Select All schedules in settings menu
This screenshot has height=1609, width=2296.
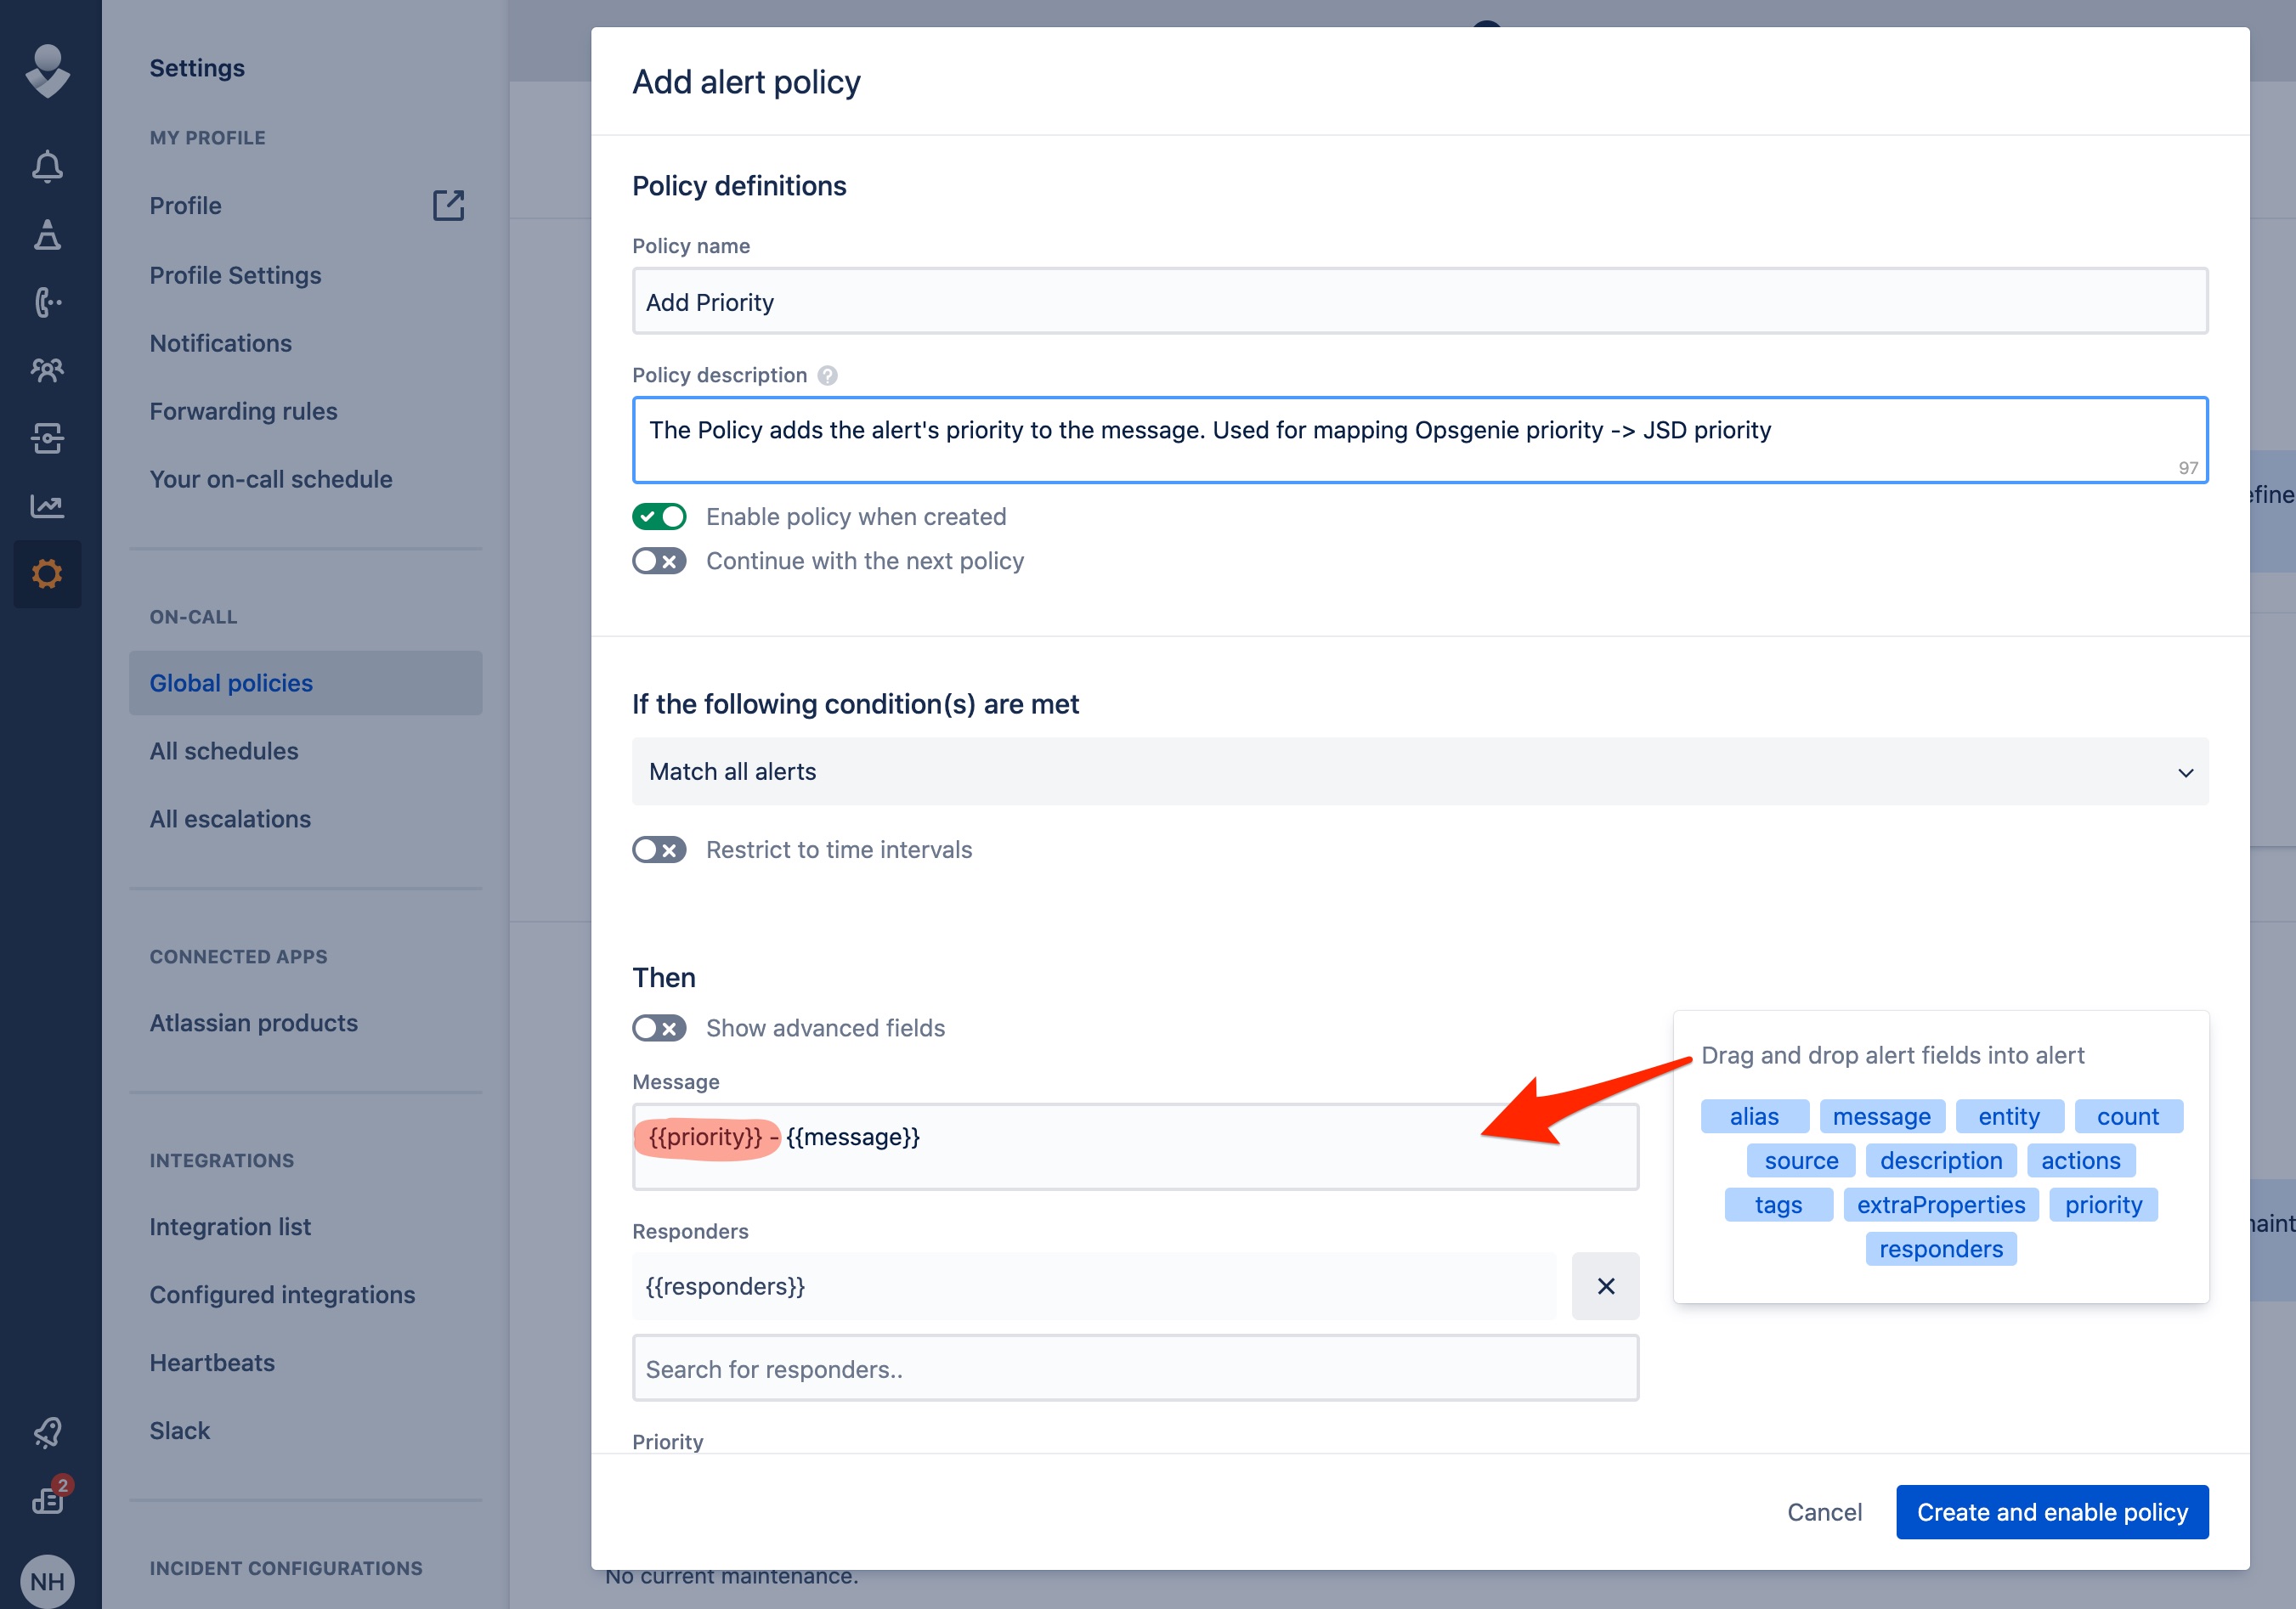pos(224,751)
